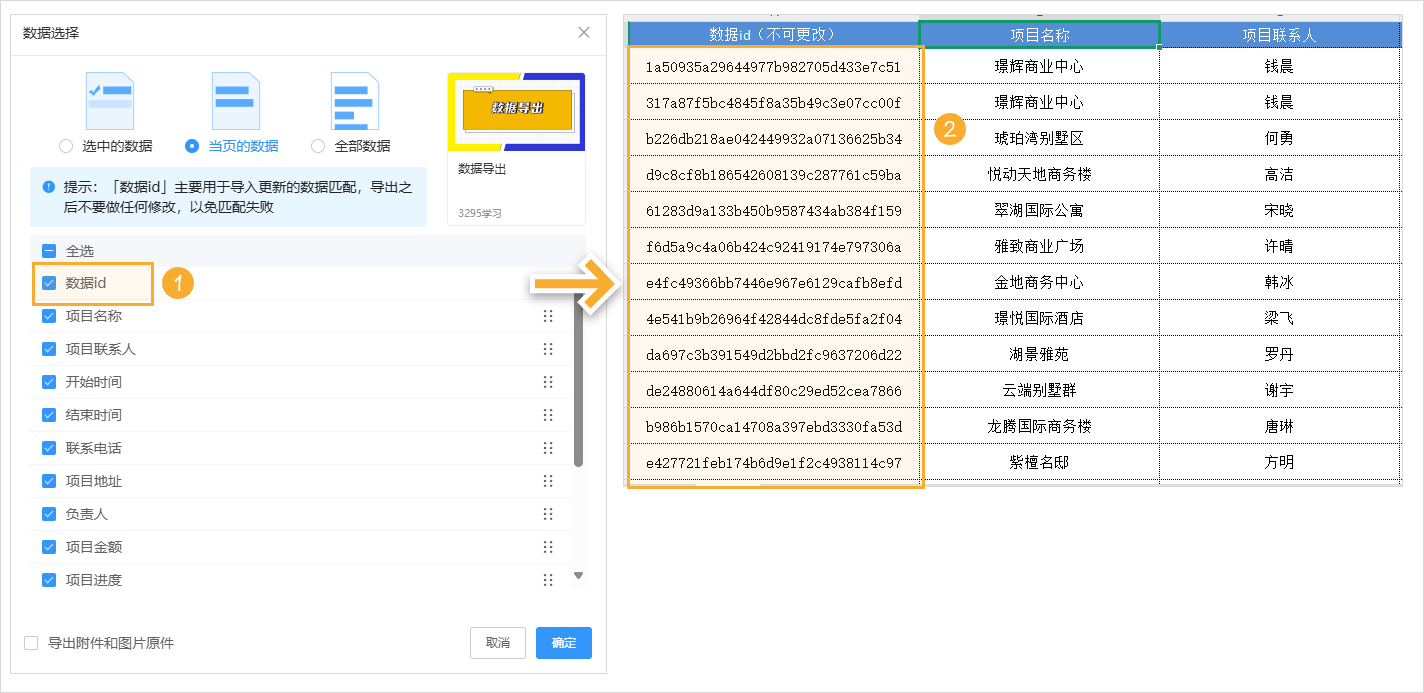1424x693 pixels.
Task: Uncheck the 数据id field checkbox
Action: (49, 283)
